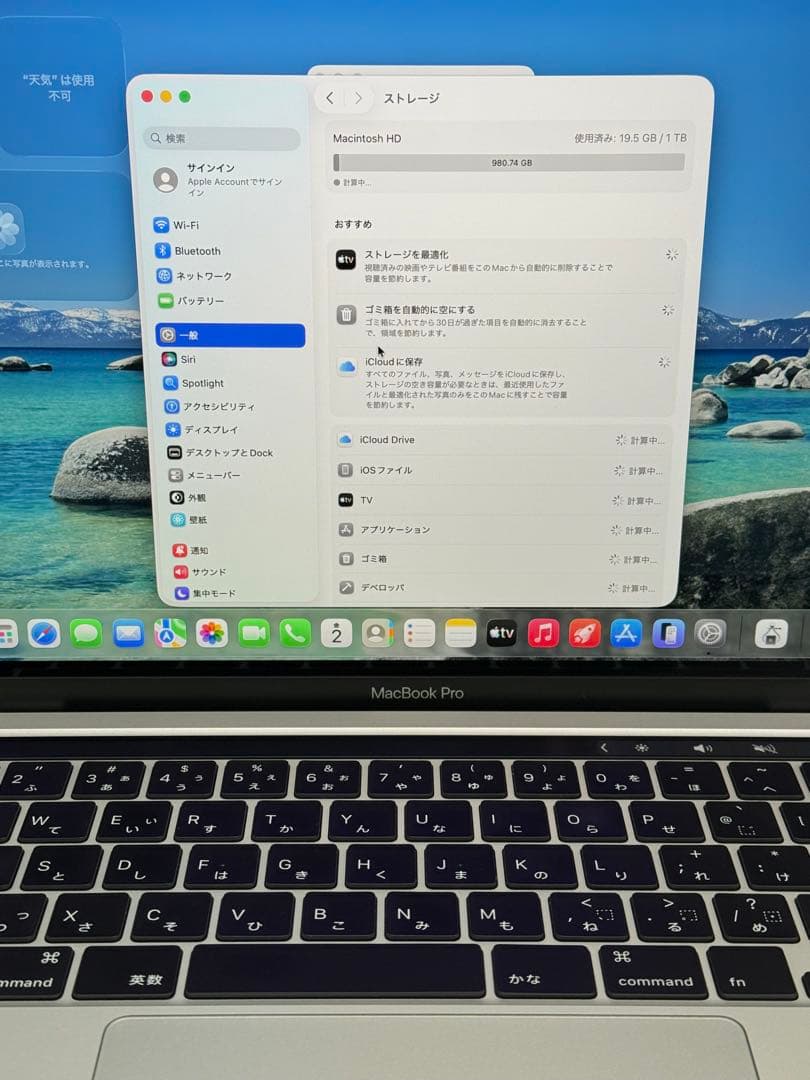The height and width of the screenshot is (1080, 810).
Task: Open the Apple TV app in Dock
Action: pyautogui.click(x=501, y=634)
